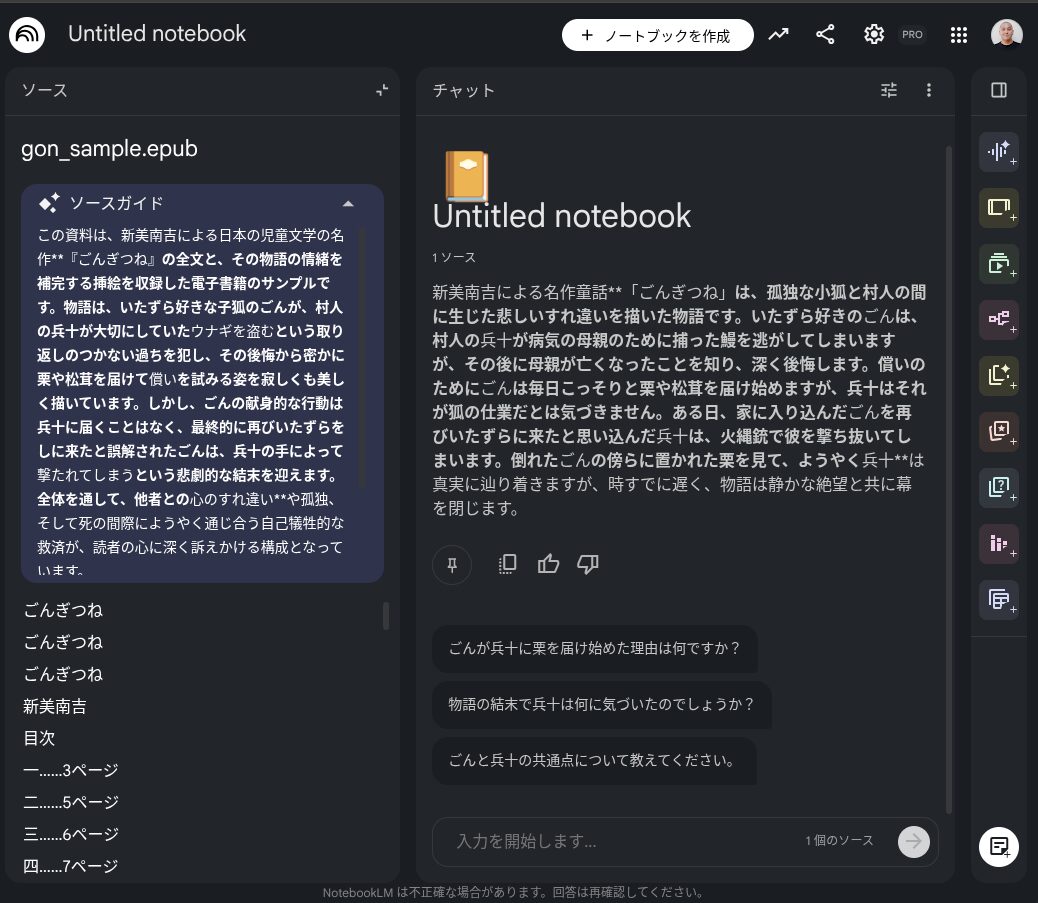Collapse the ソースガイド section
The image size is (1038, 903).
coord(348,203)
